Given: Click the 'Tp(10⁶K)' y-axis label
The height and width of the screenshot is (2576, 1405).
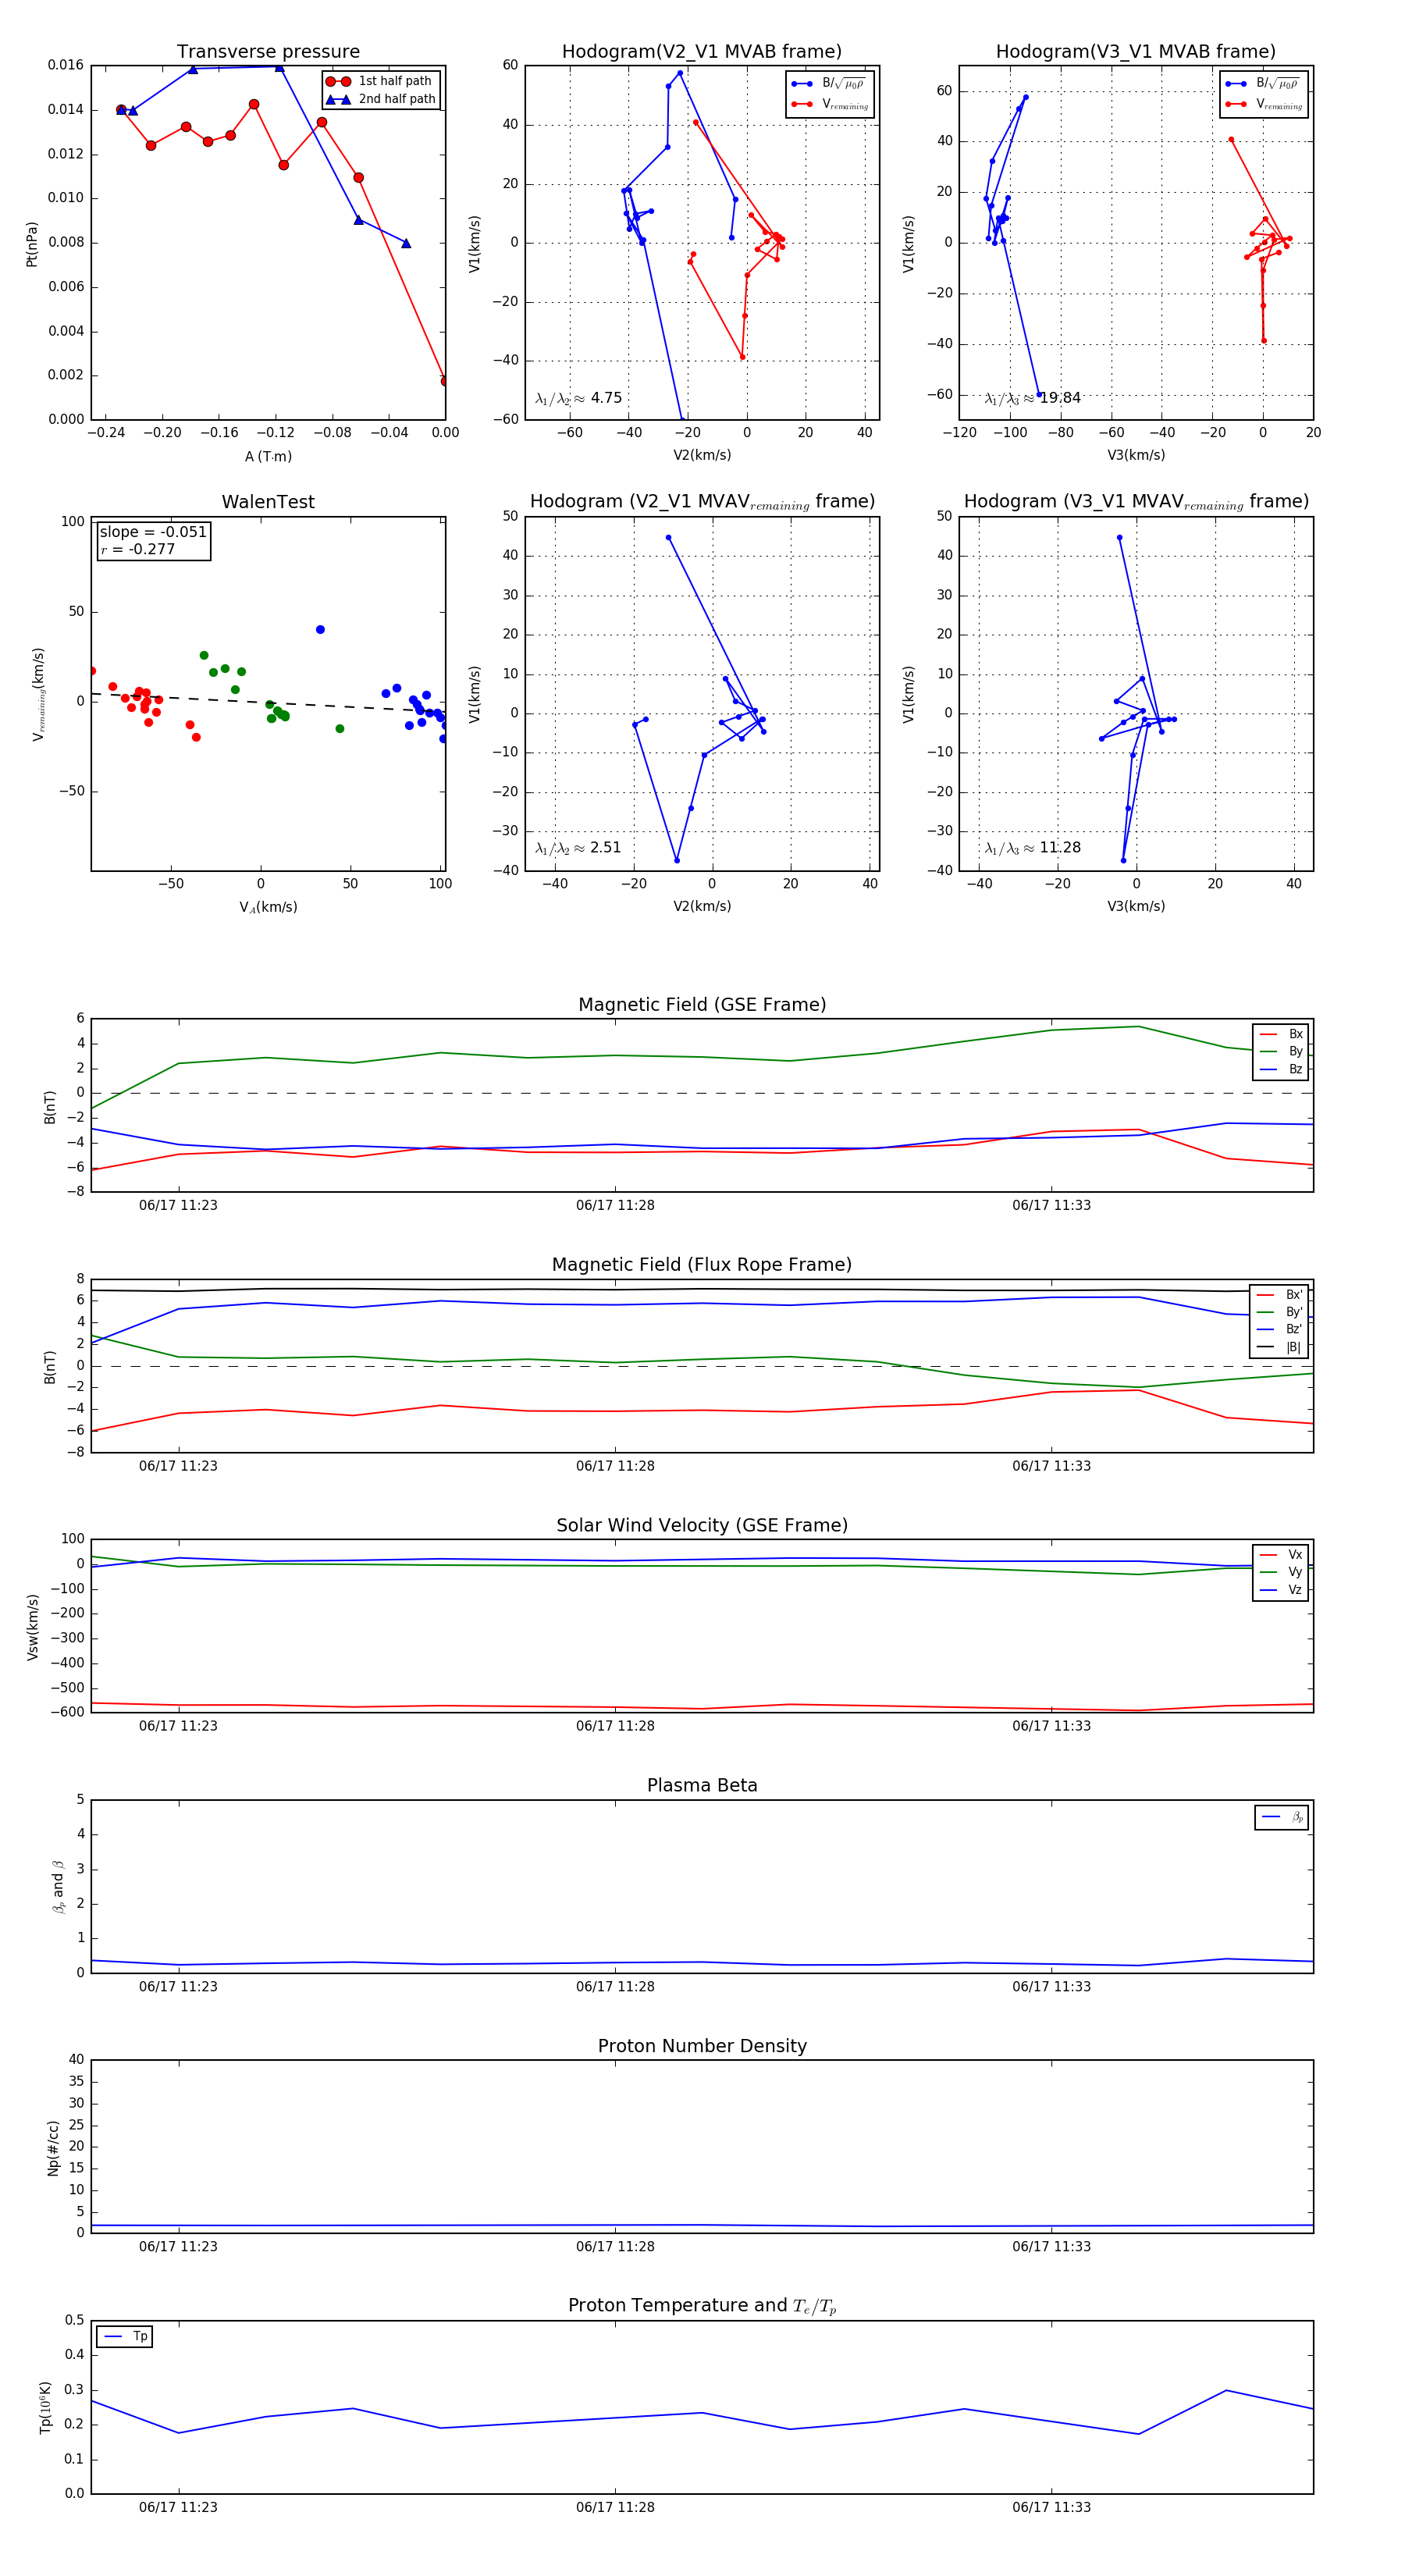Looking at the screenshot, I should (x=45, y=2407).
